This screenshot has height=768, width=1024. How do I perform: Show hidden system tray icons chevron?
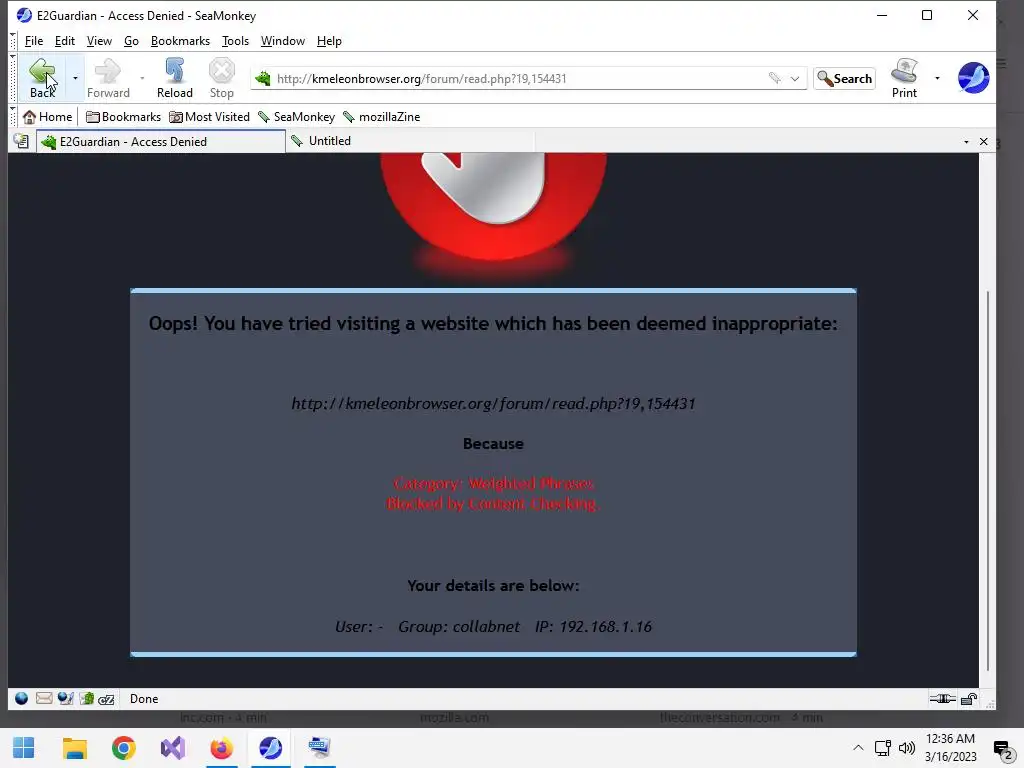point(858,748)
